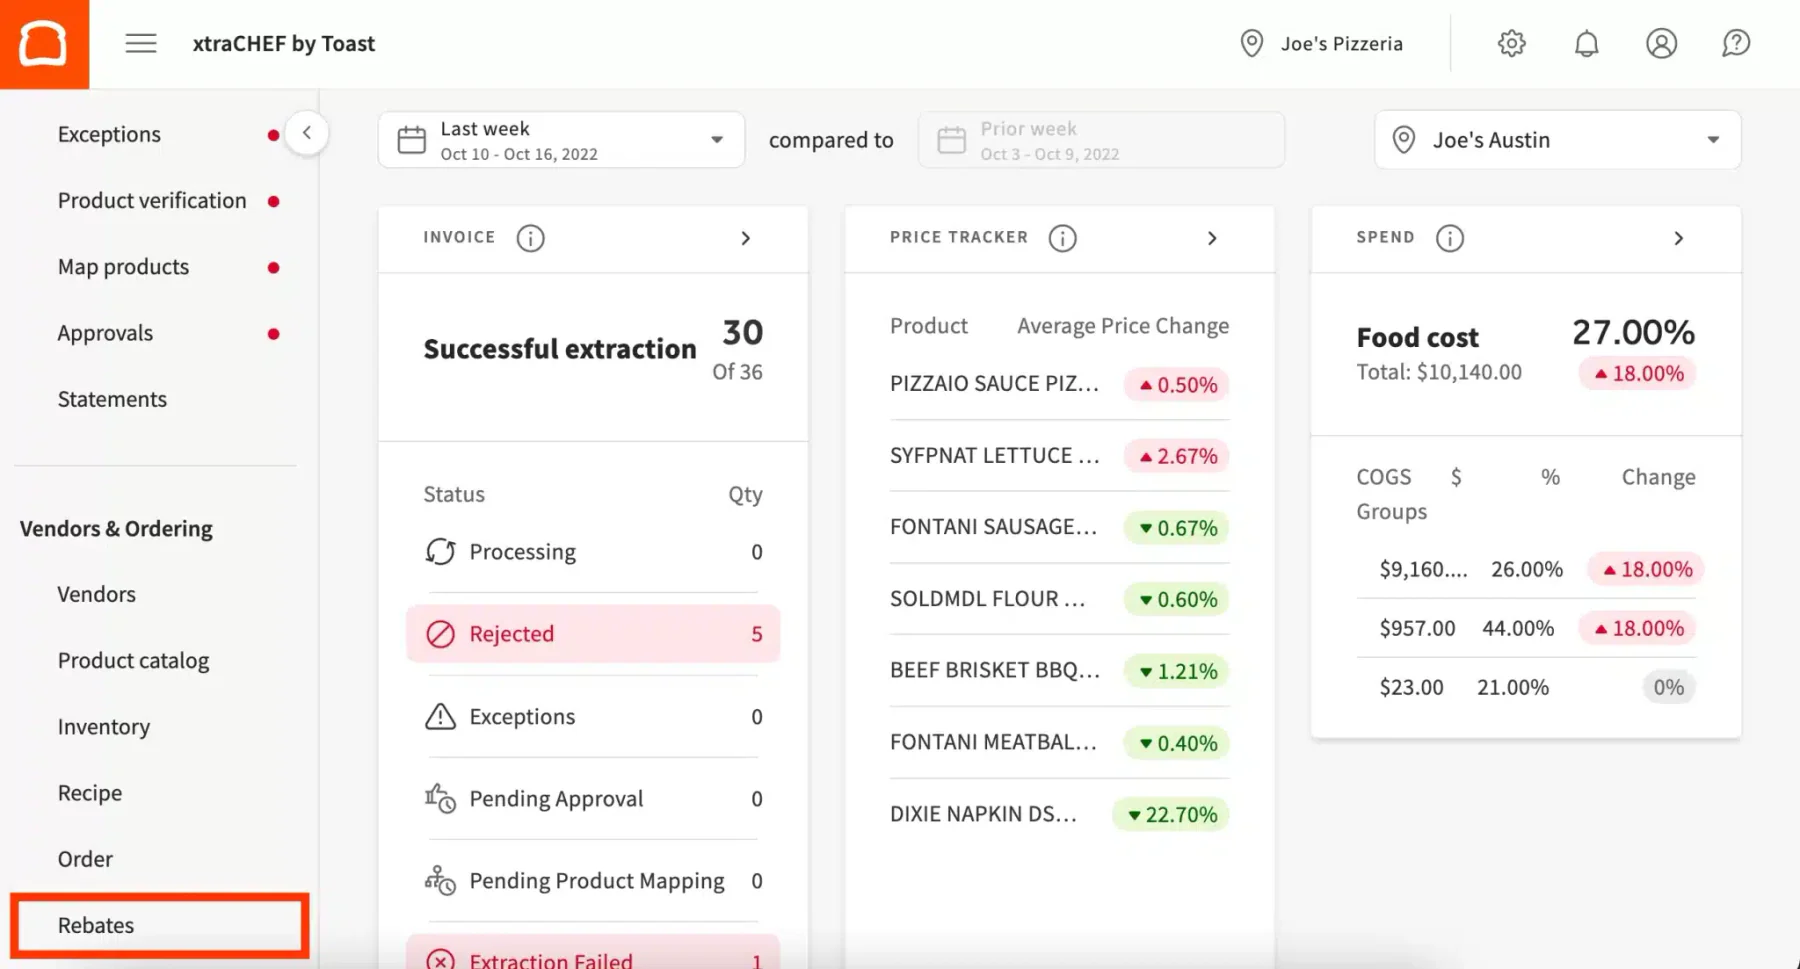Select the Pending Approval status row
Screen dimensions: 1800x969
(x=593, y=798)
